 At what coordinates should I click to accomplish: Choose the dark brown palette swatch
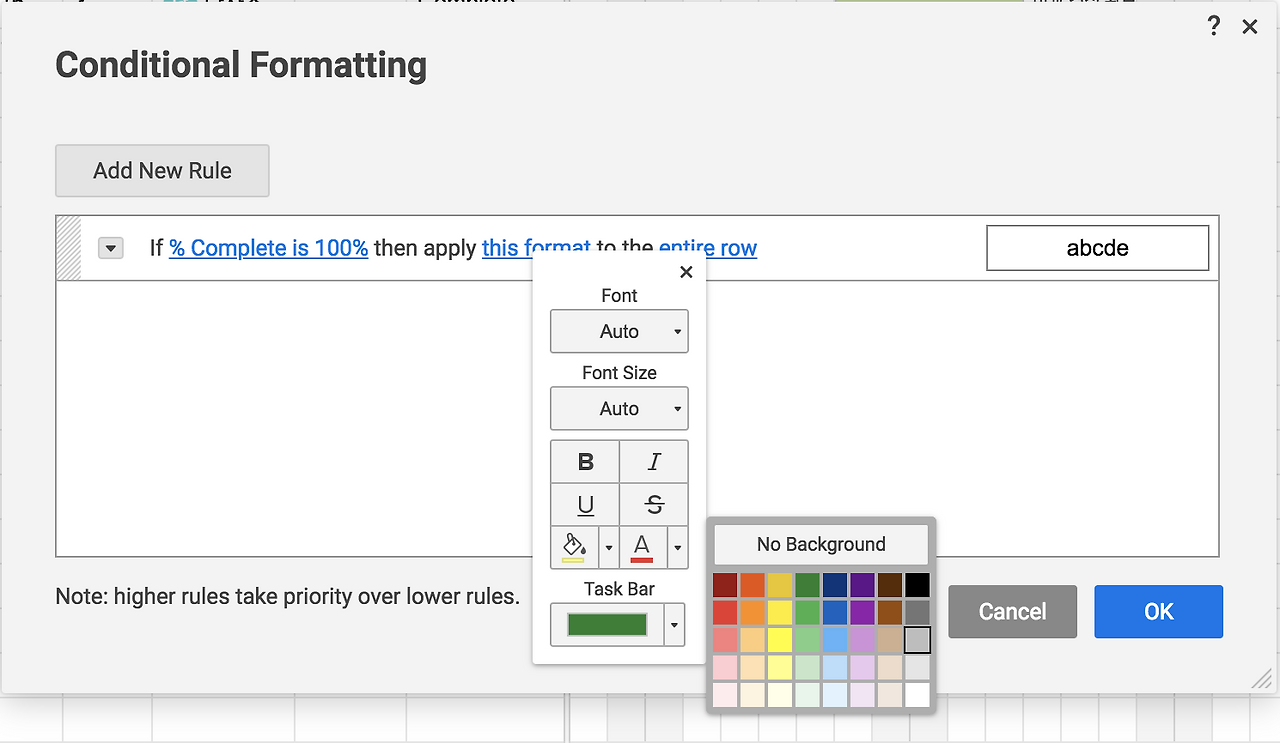890,585
